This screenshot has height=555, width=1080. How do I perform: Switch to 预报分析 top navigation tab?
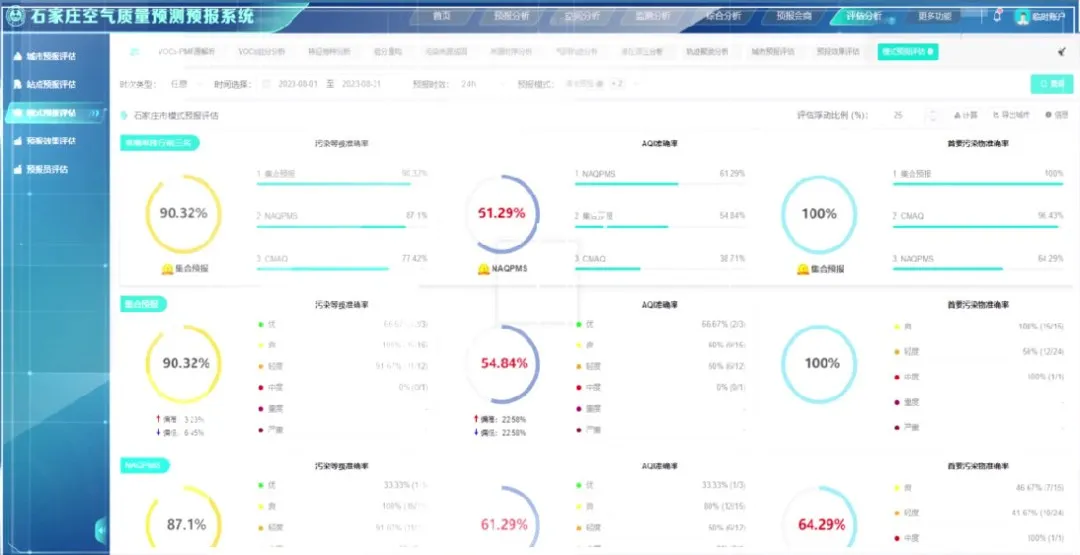pyautogui.click(x=514, y=16)
